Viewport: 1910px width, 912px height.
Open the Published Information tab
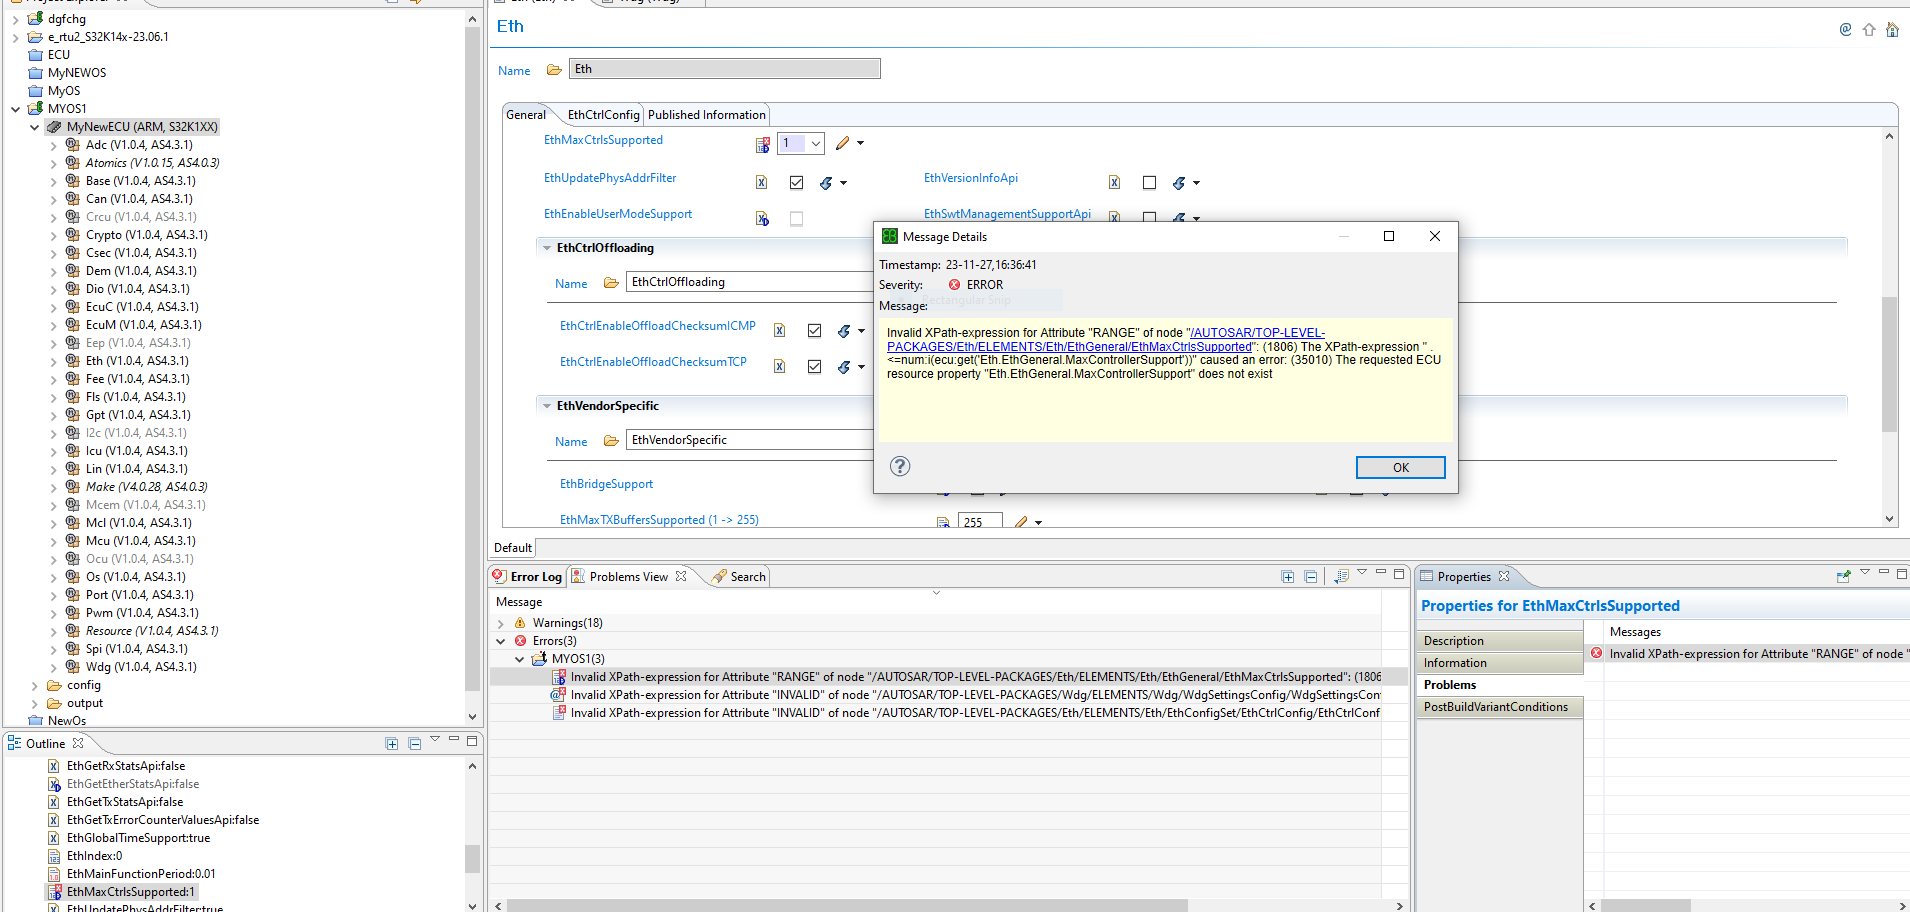tap(706, 114)
